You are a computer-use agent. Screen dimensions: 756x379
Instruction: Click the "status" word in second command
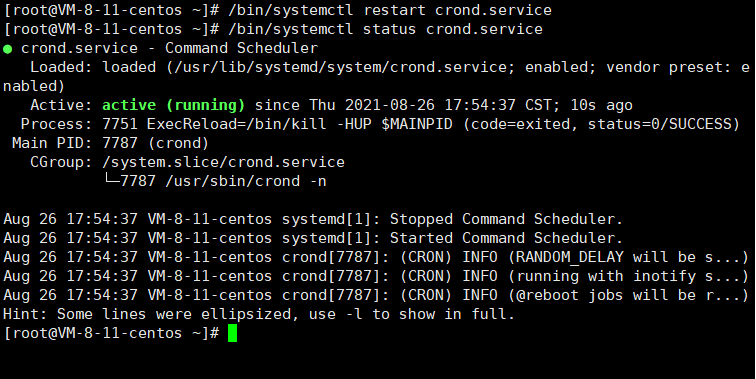390,29
